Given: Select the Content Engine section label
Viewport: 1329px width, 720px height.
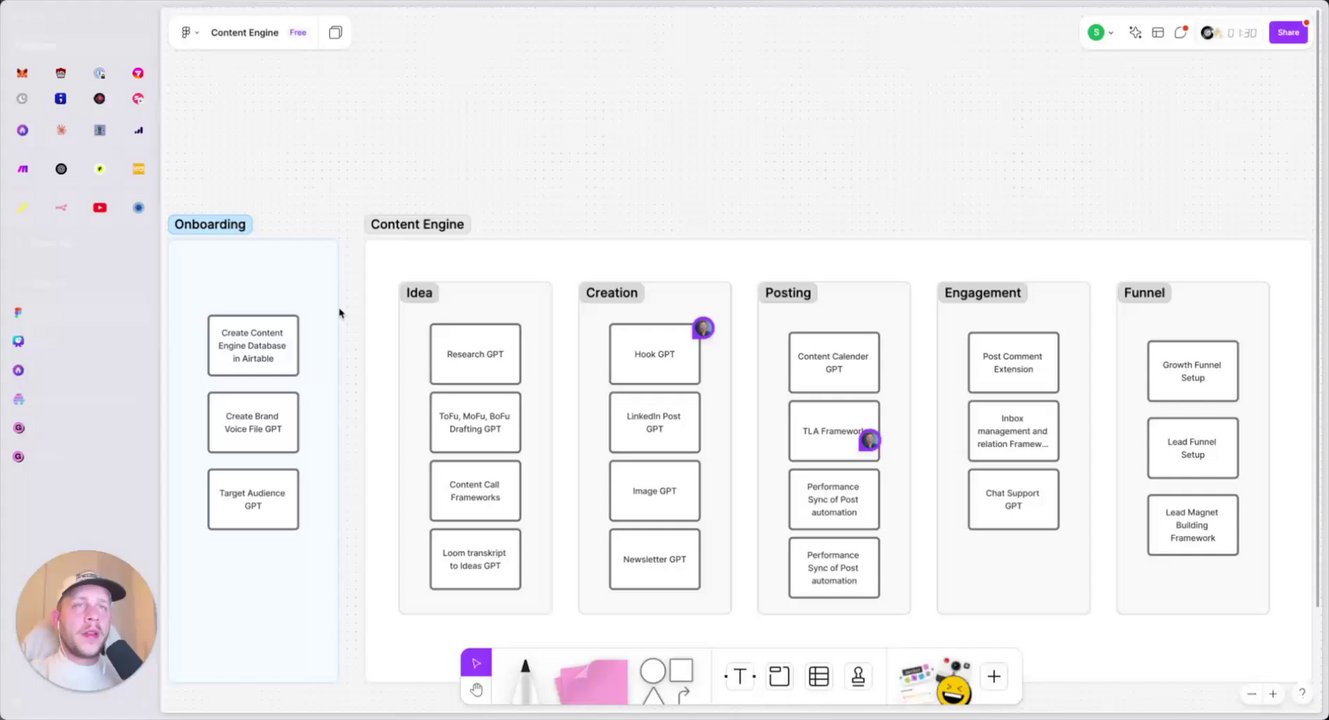Looking at the screenshot, I should 417,224.
